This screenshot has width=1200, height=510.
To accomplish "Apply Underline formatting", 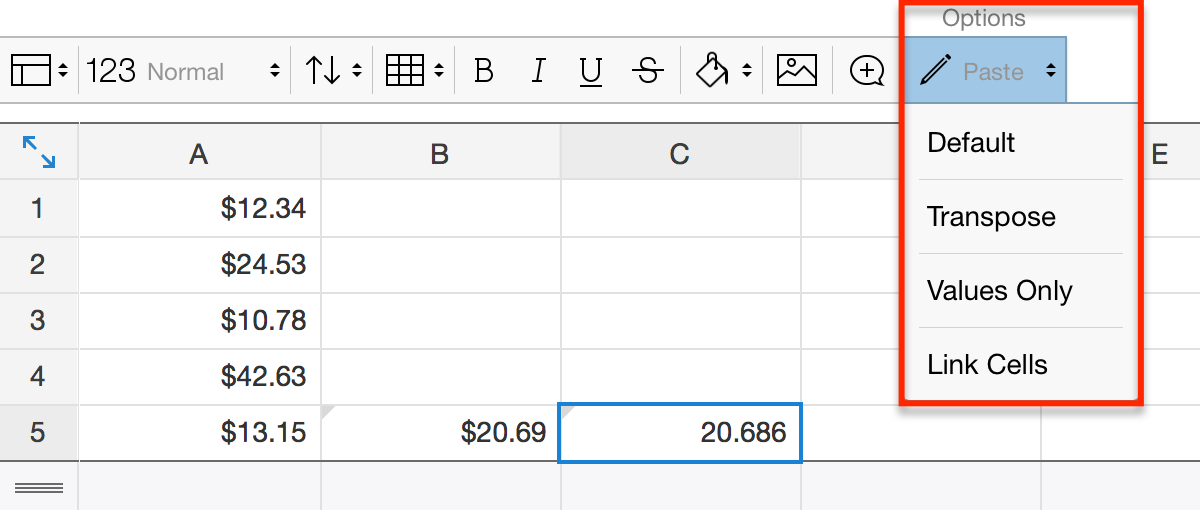I will pos(591,72).
